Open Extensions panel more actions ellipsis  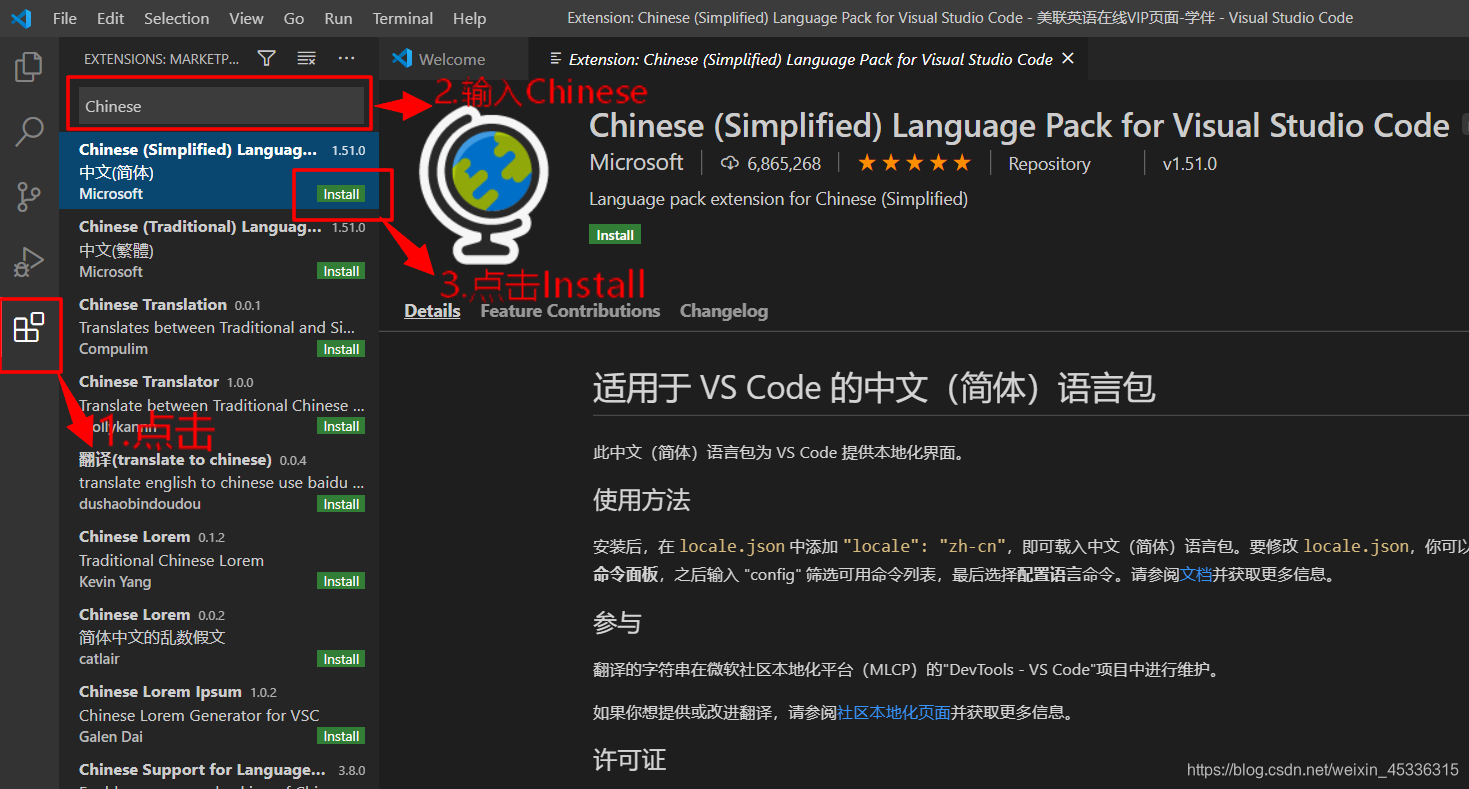[x=346, y=59]
